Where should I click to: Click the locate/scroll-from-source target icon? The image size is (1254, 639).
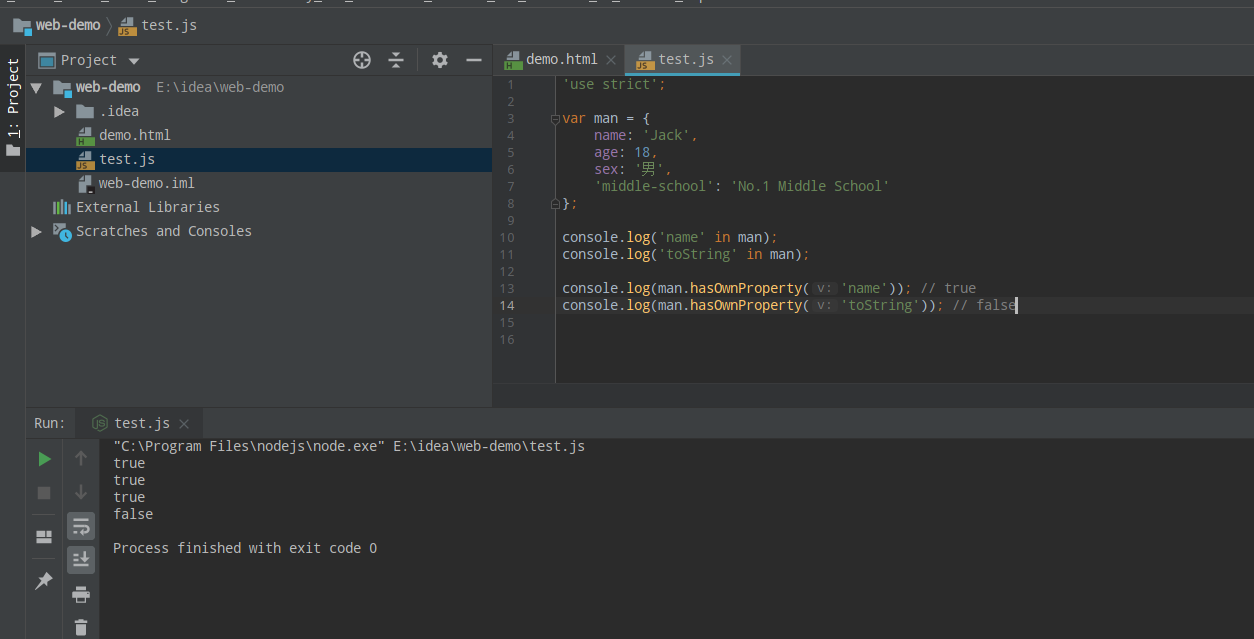pos(362,60)
